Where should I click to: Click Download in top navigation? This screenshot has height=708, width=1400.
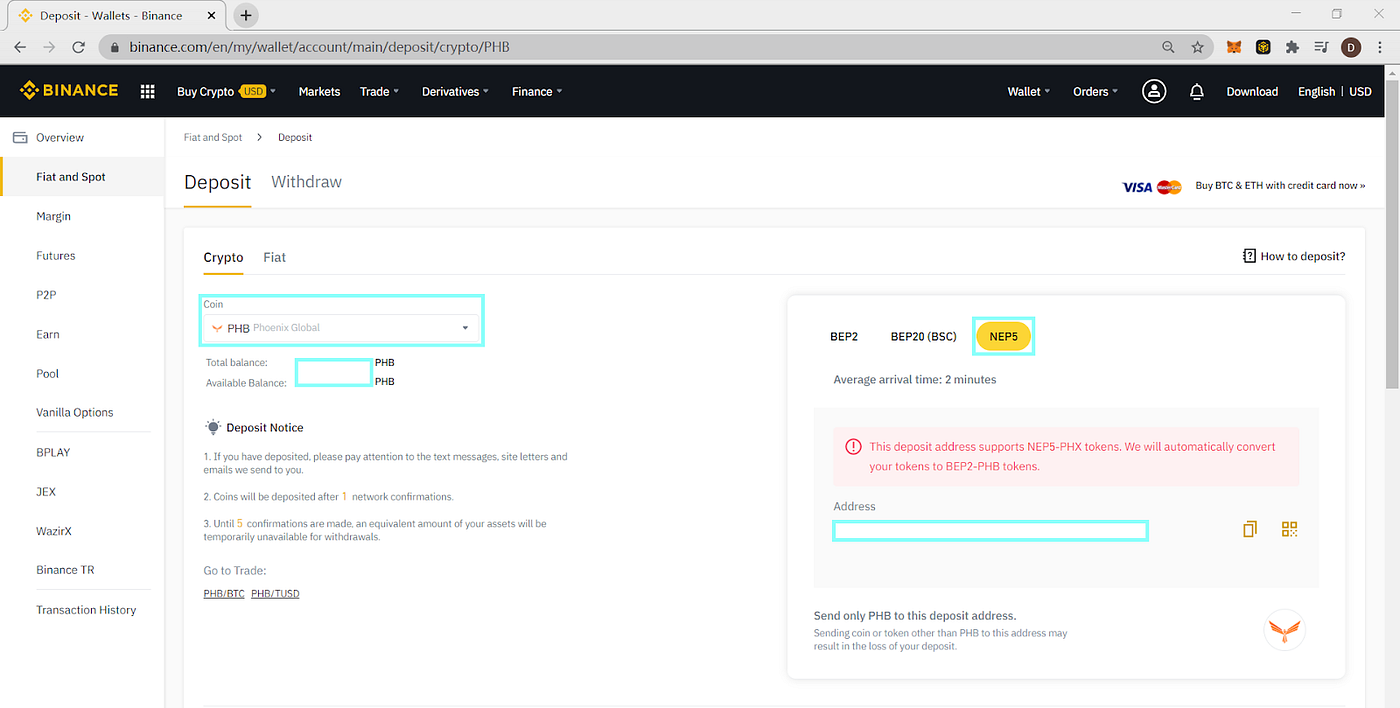(x=1252, y=91)
